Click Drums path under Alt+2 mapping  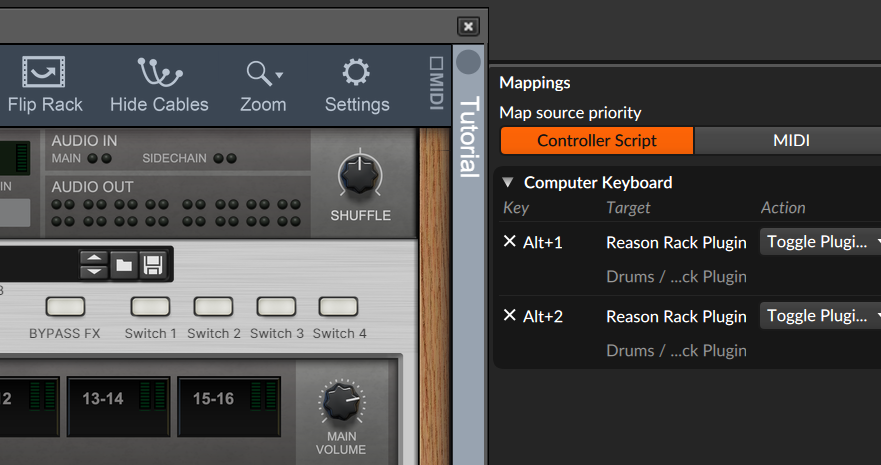tap(676, 351)
